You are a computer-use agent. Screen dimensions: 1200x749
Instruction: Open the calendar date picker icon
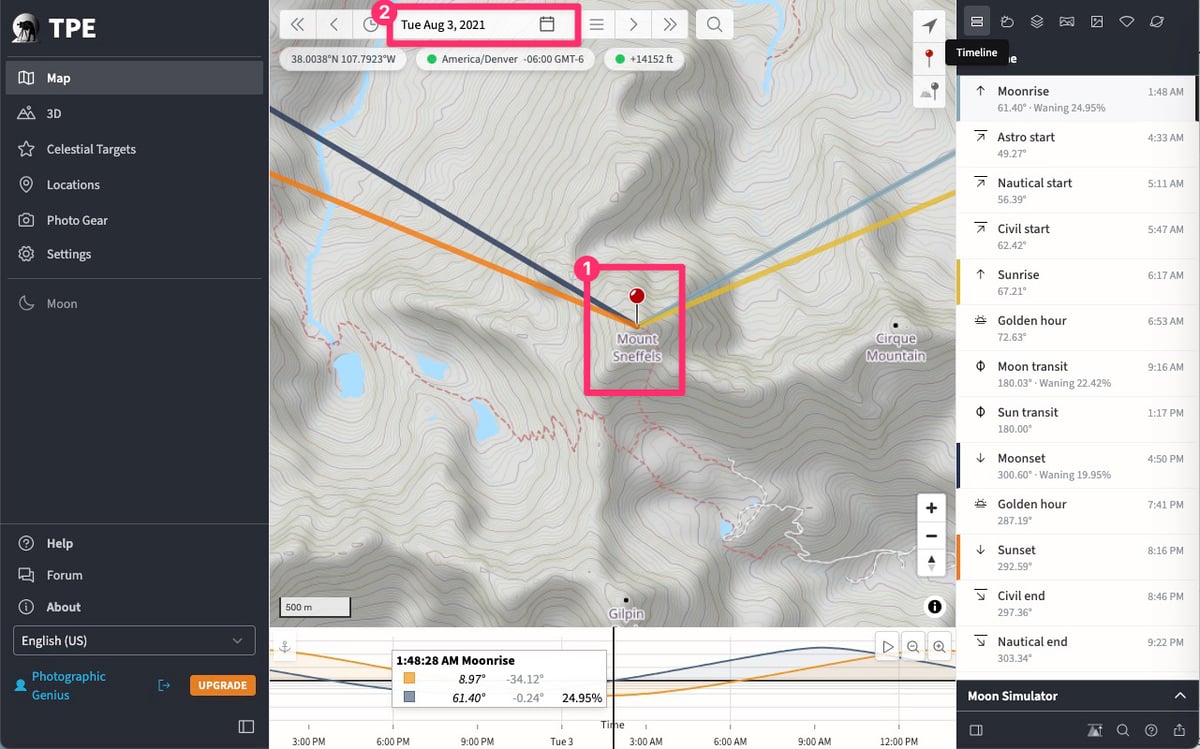[547, 24]
